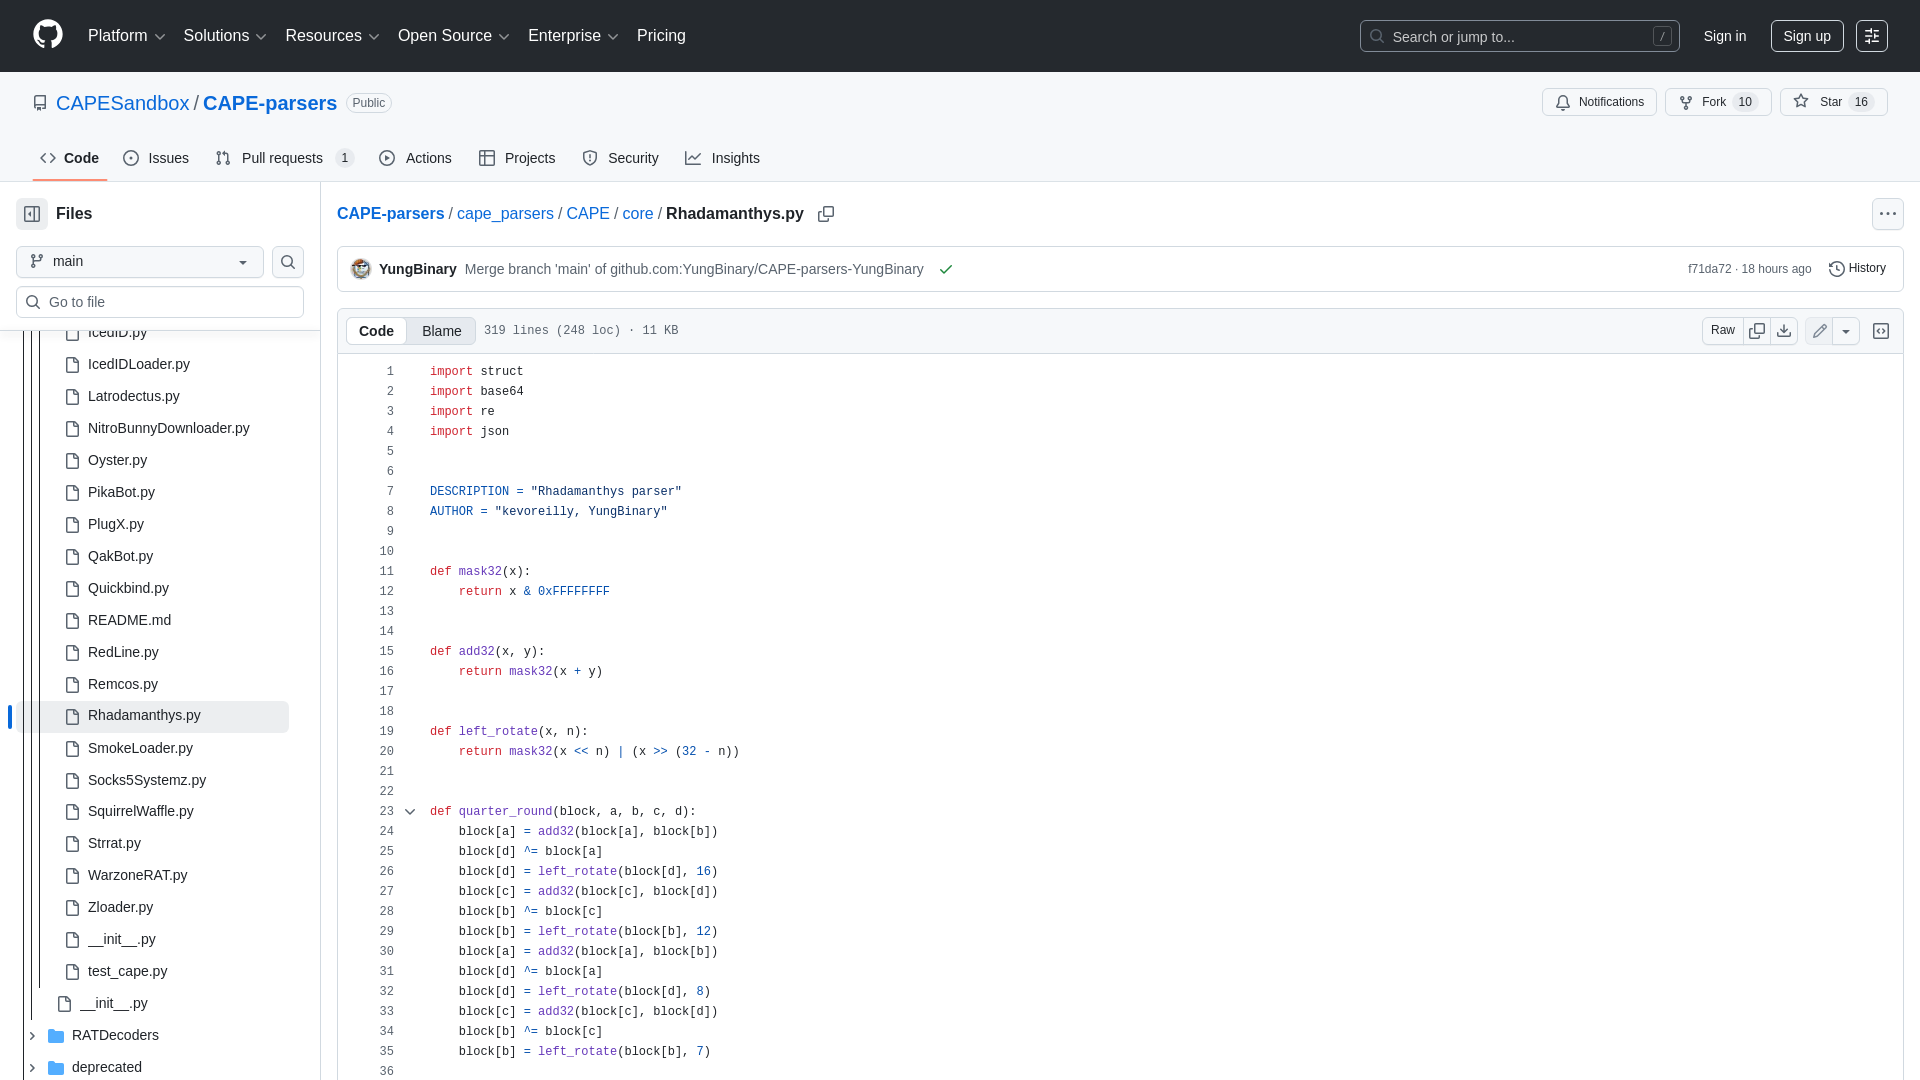Download the Rhadamanthys.py file

(x=1785, y=330)
